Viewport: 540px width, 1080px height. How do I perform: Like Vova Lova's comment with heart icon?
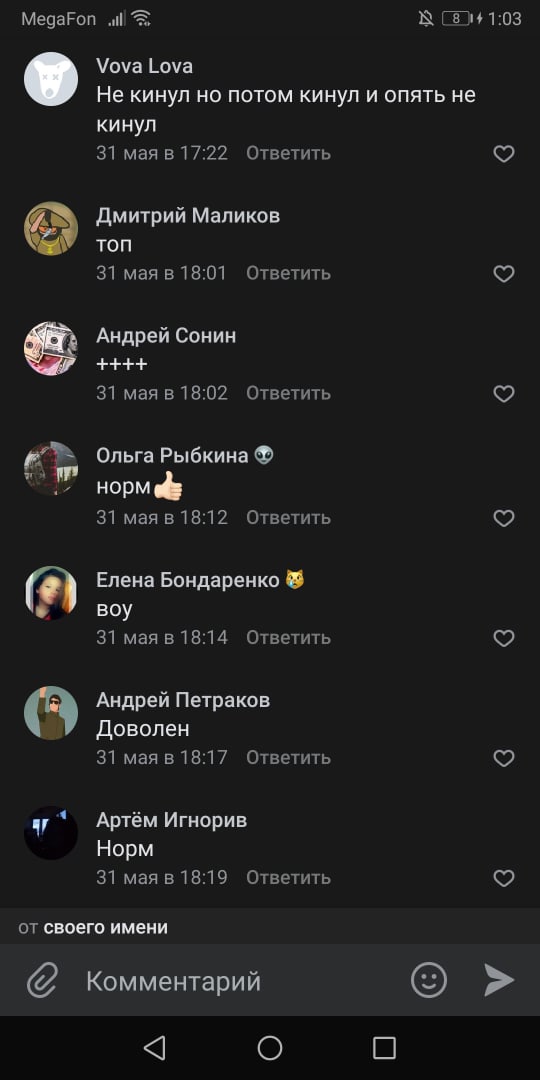pyautogui.click(x=504, y=154)
